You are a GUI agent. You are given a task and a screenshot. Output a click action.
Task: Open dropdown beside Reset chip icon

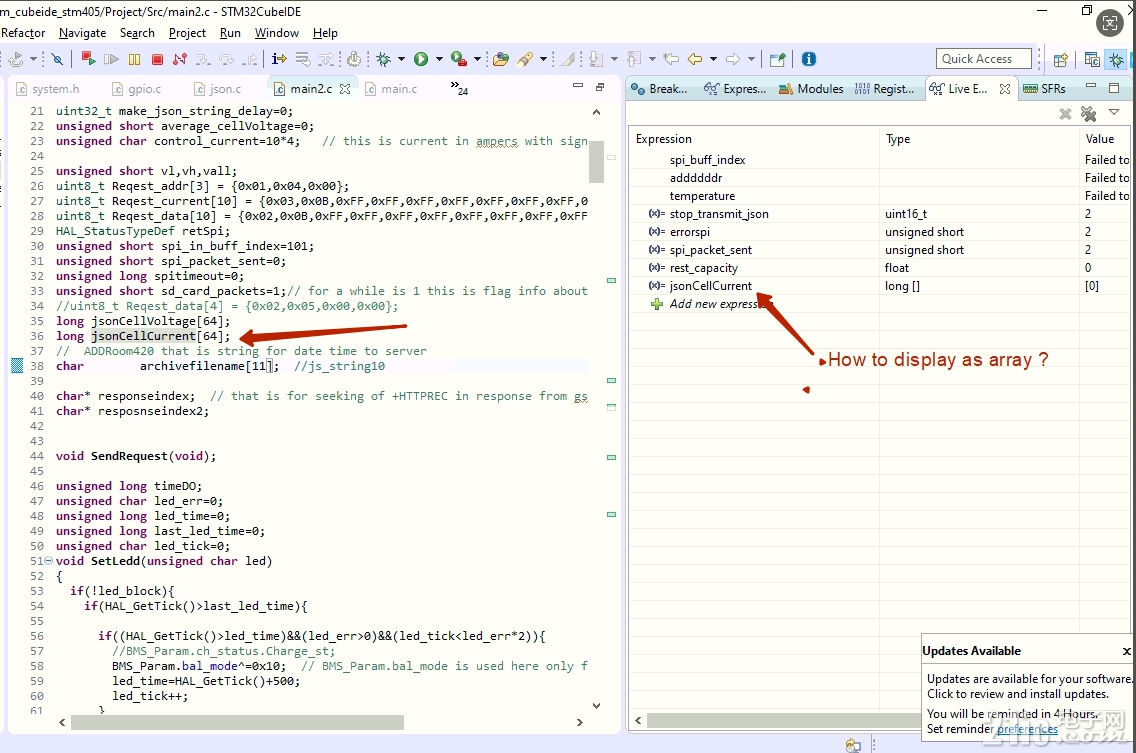(33, 59)
